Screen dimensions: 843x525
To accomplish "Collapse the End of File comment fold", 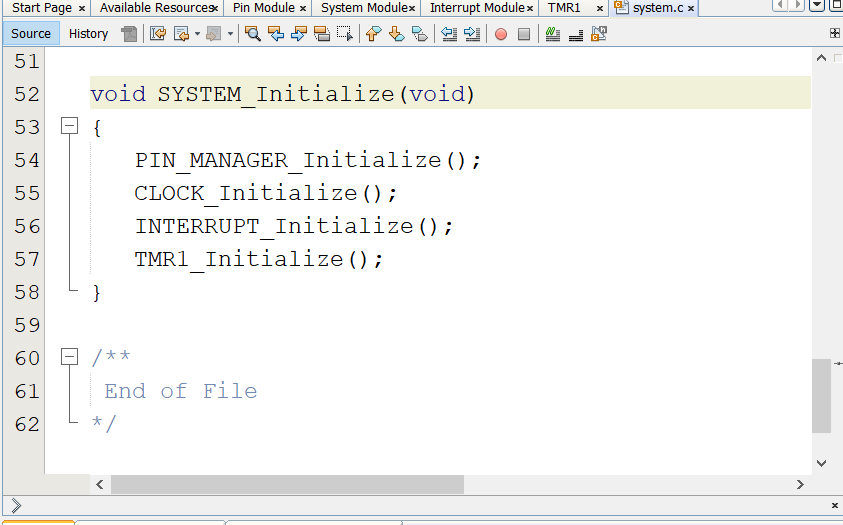I will tap(69, 356).
